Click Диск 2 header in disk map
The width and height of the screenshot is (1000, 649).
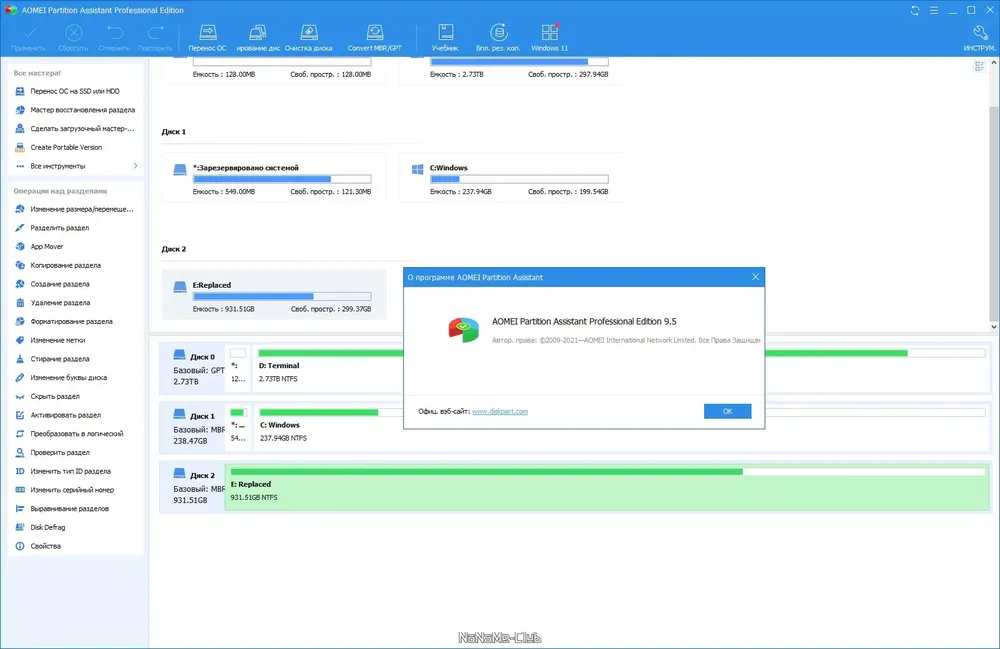point(193,487)
